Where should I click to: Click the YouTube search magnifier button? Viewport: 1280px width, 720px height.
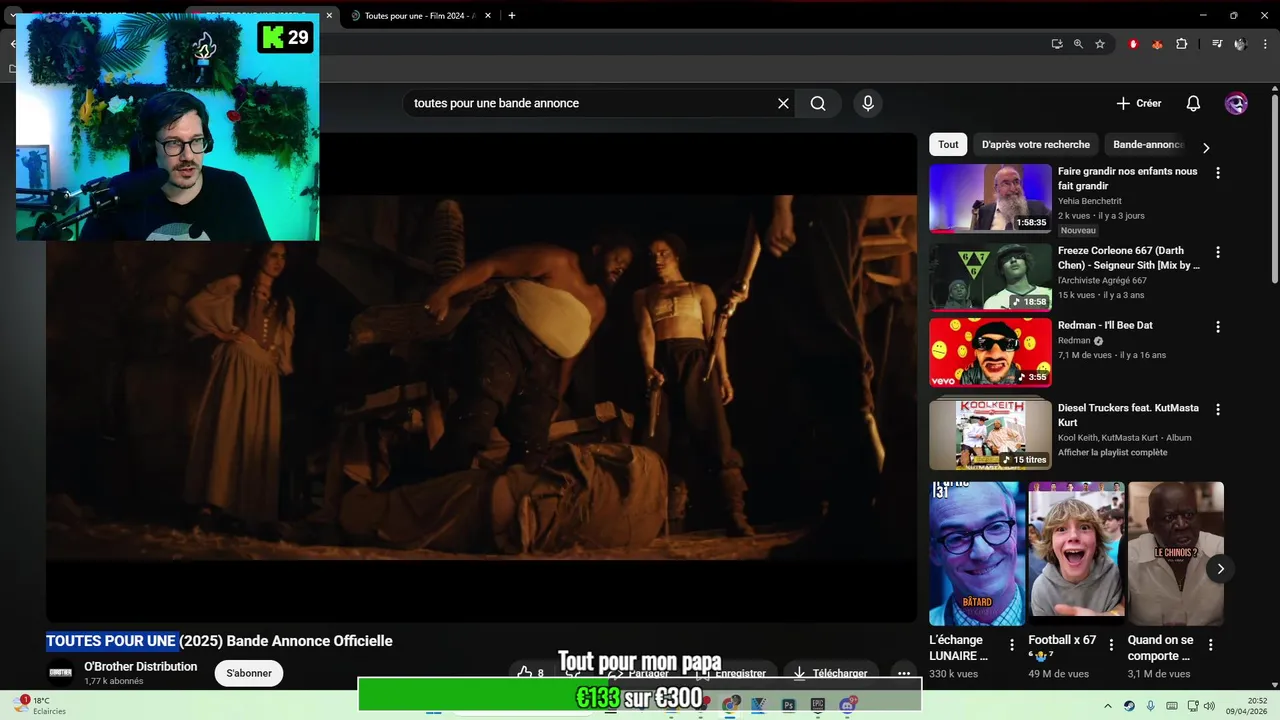pos(818,103)
